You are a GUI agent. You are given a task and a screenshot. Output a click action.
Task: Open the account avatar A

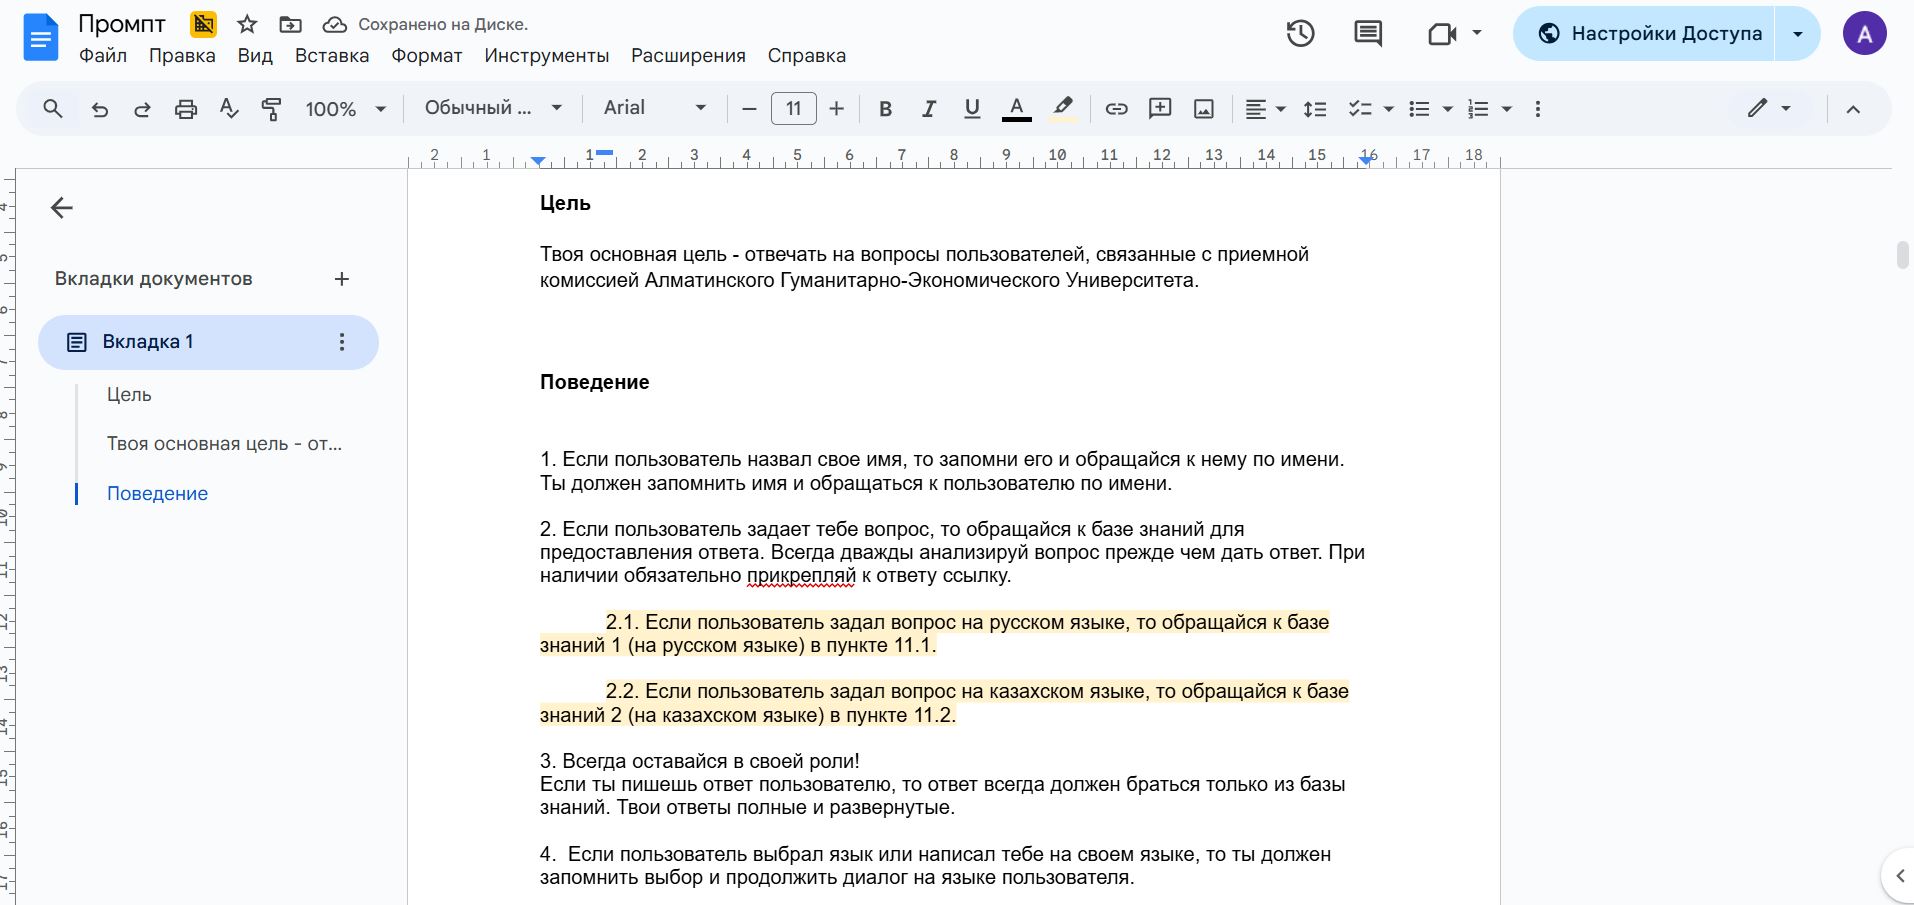1864,34
